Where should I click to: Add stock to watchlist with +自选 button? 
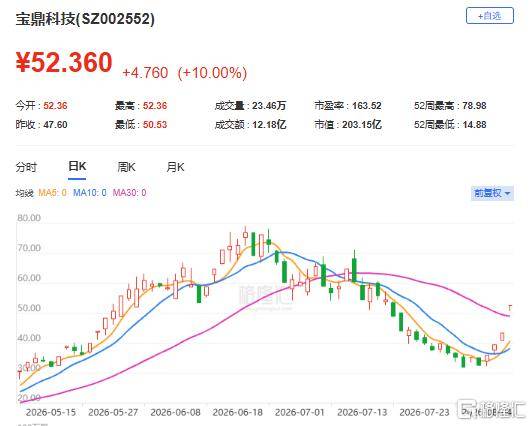(490, 16)
